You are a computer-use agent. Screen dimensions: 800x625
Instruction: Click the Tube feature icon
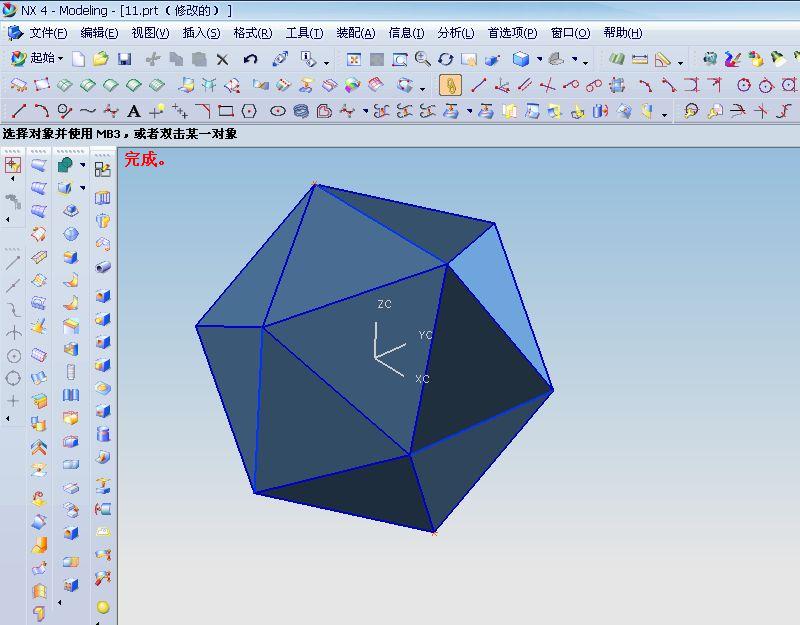103,267
